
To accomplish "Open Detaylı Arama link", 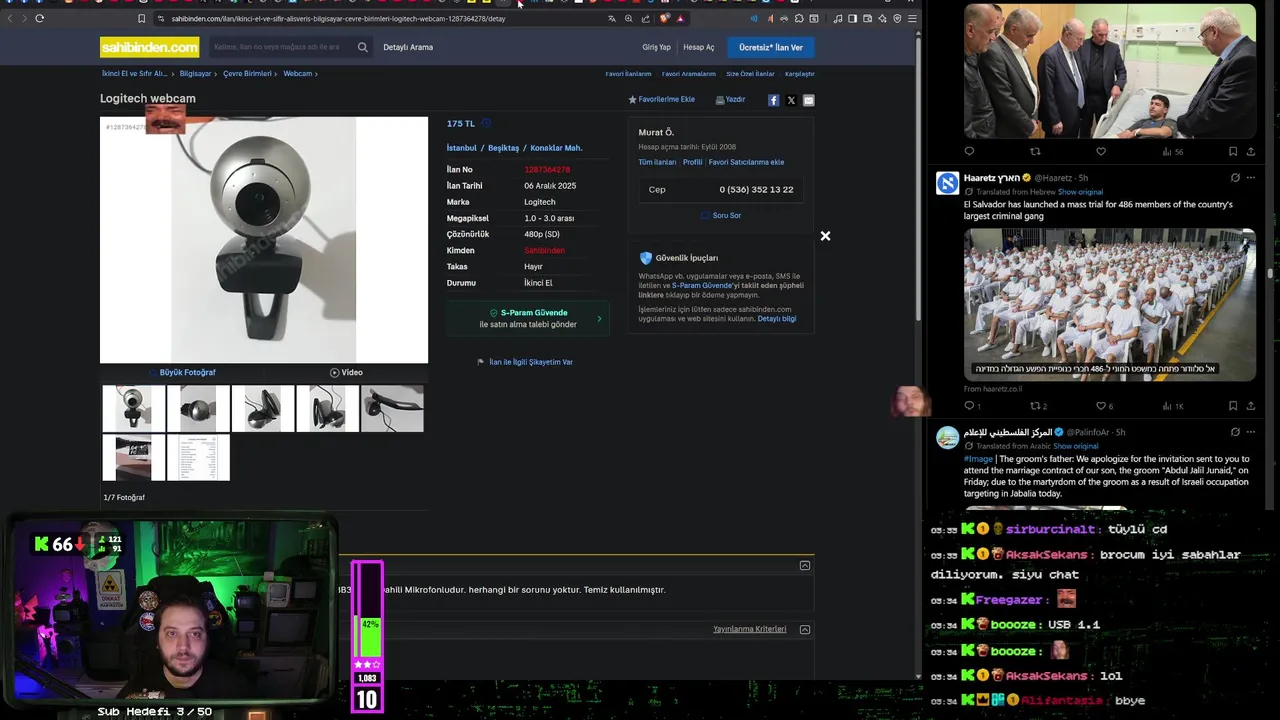I will (x=408, y=47).
